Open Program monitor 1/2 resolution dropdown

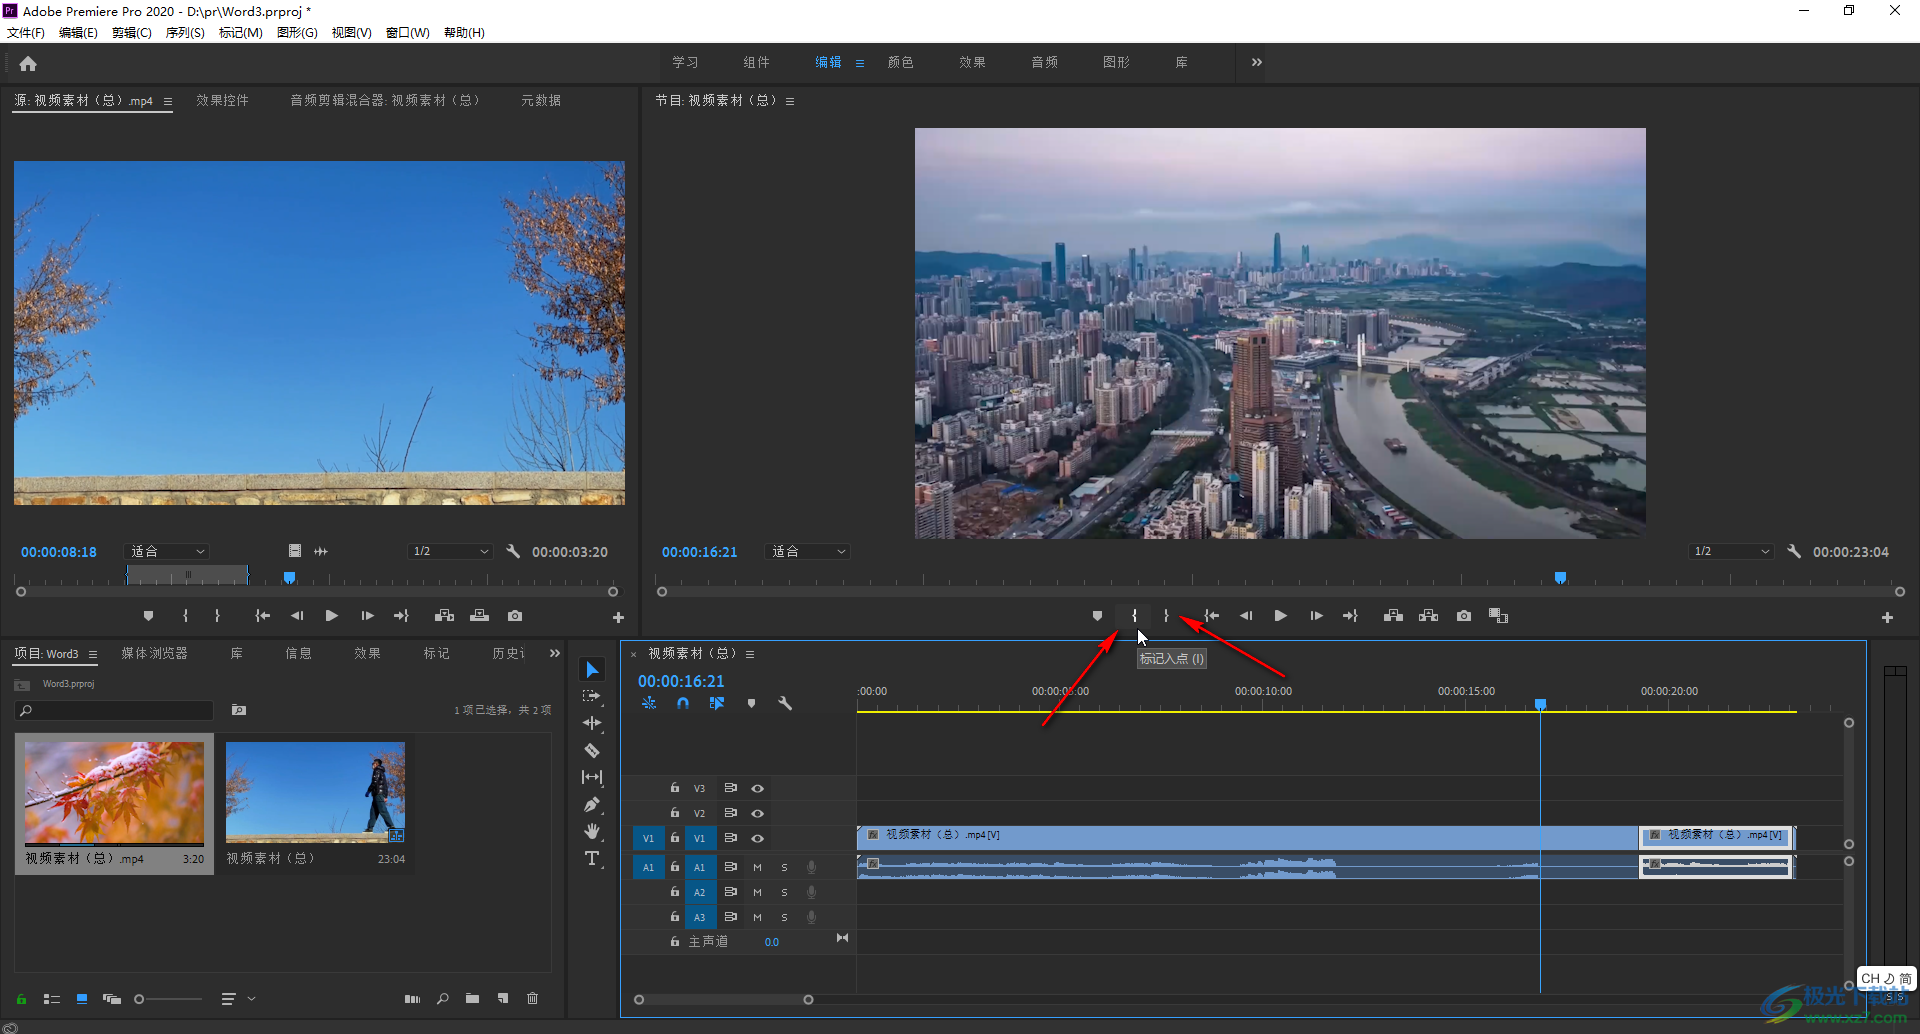tap(1731, 551)
